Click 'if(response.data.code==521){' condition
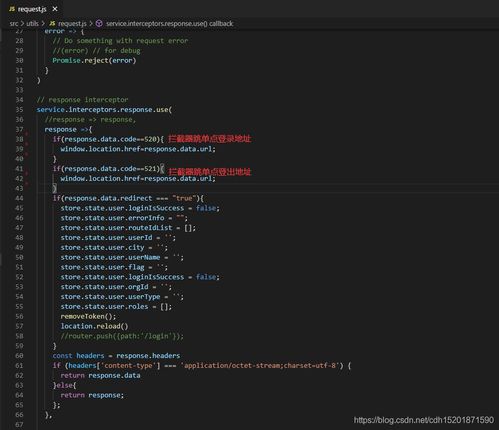The width and height of the screenshot is (499, 430). tap(108, 169)
